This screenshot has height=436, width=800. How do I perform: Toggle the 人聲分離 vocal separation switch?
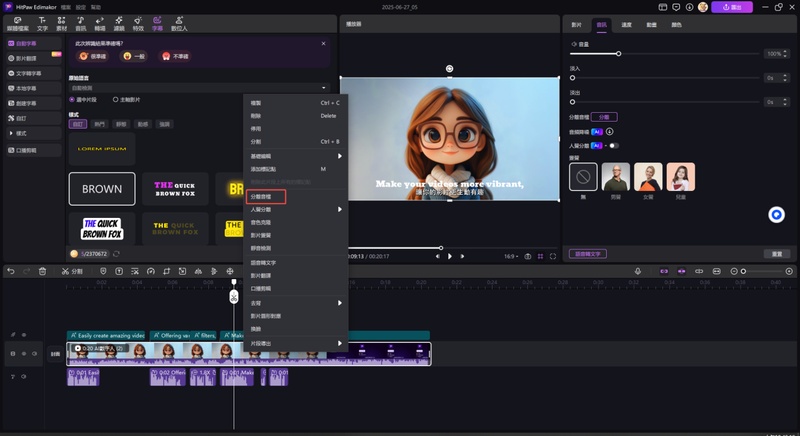[613, 145]
